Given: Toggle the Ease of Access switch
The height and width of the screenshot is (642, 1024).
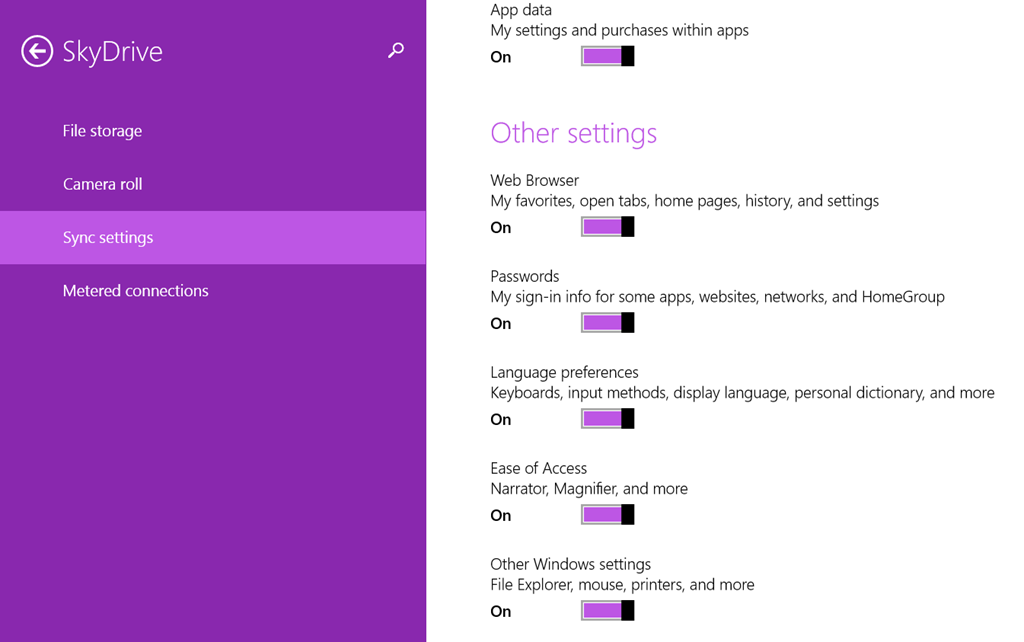Looking at the screenshot, I should [x=607, y=515].
